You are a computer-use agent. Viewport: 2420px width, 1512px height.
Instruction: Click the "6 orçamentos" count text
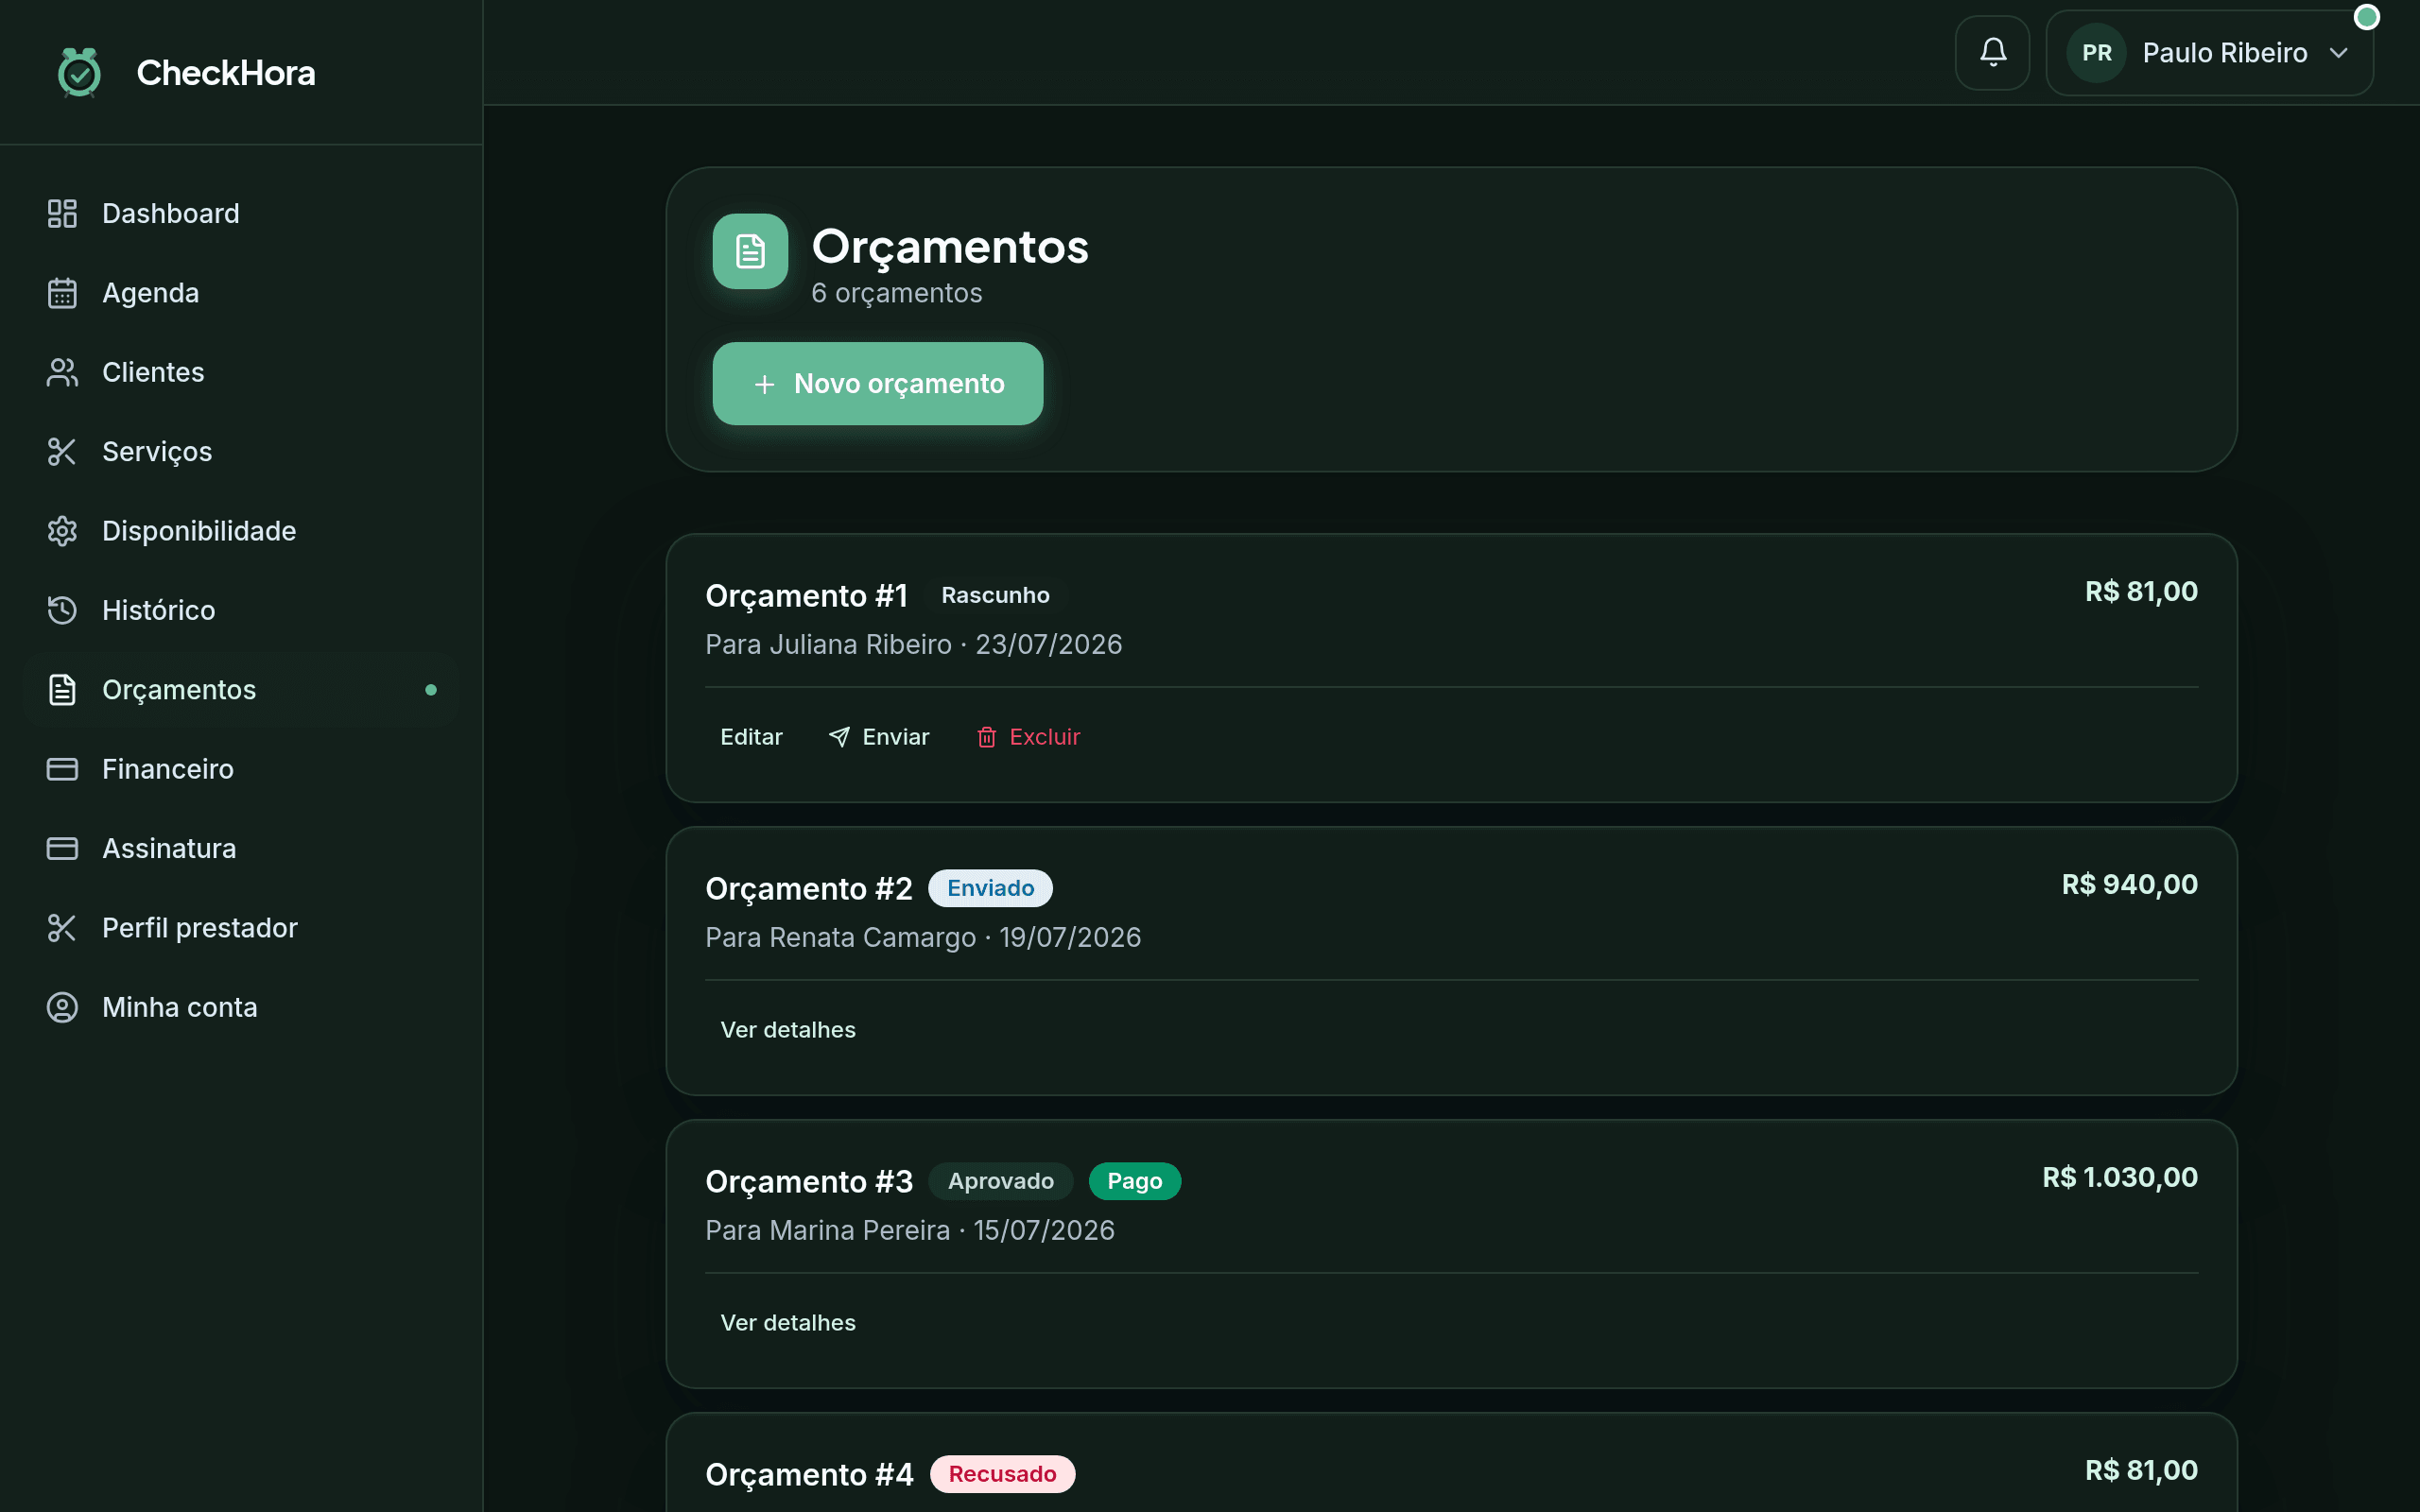pos(896,293)
